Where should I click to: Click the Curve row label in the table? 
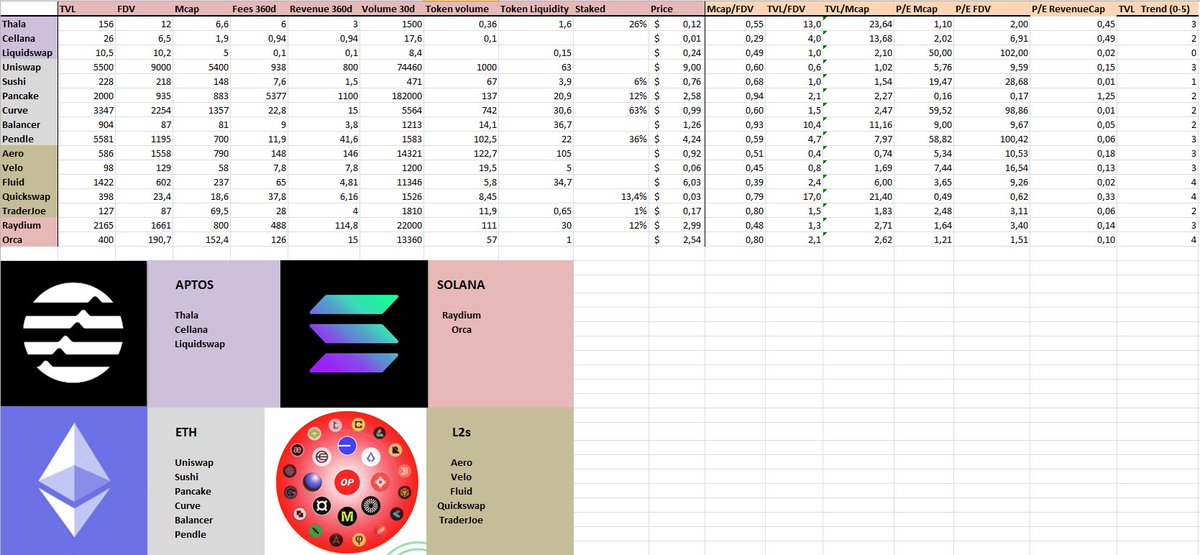pyautogui.click(x=29, y=110)
